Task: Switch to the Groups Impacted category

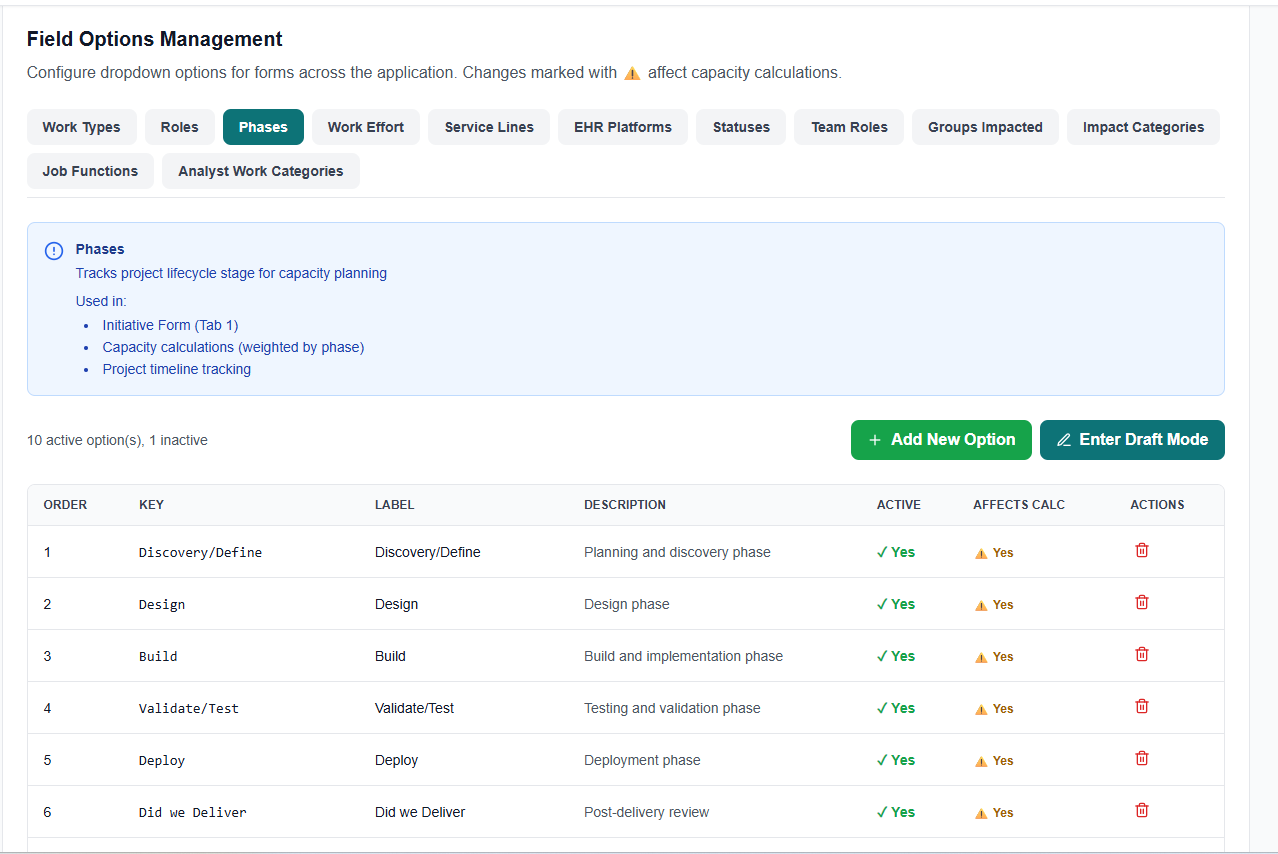Action: pyautogui.click(x=984, y=127)
